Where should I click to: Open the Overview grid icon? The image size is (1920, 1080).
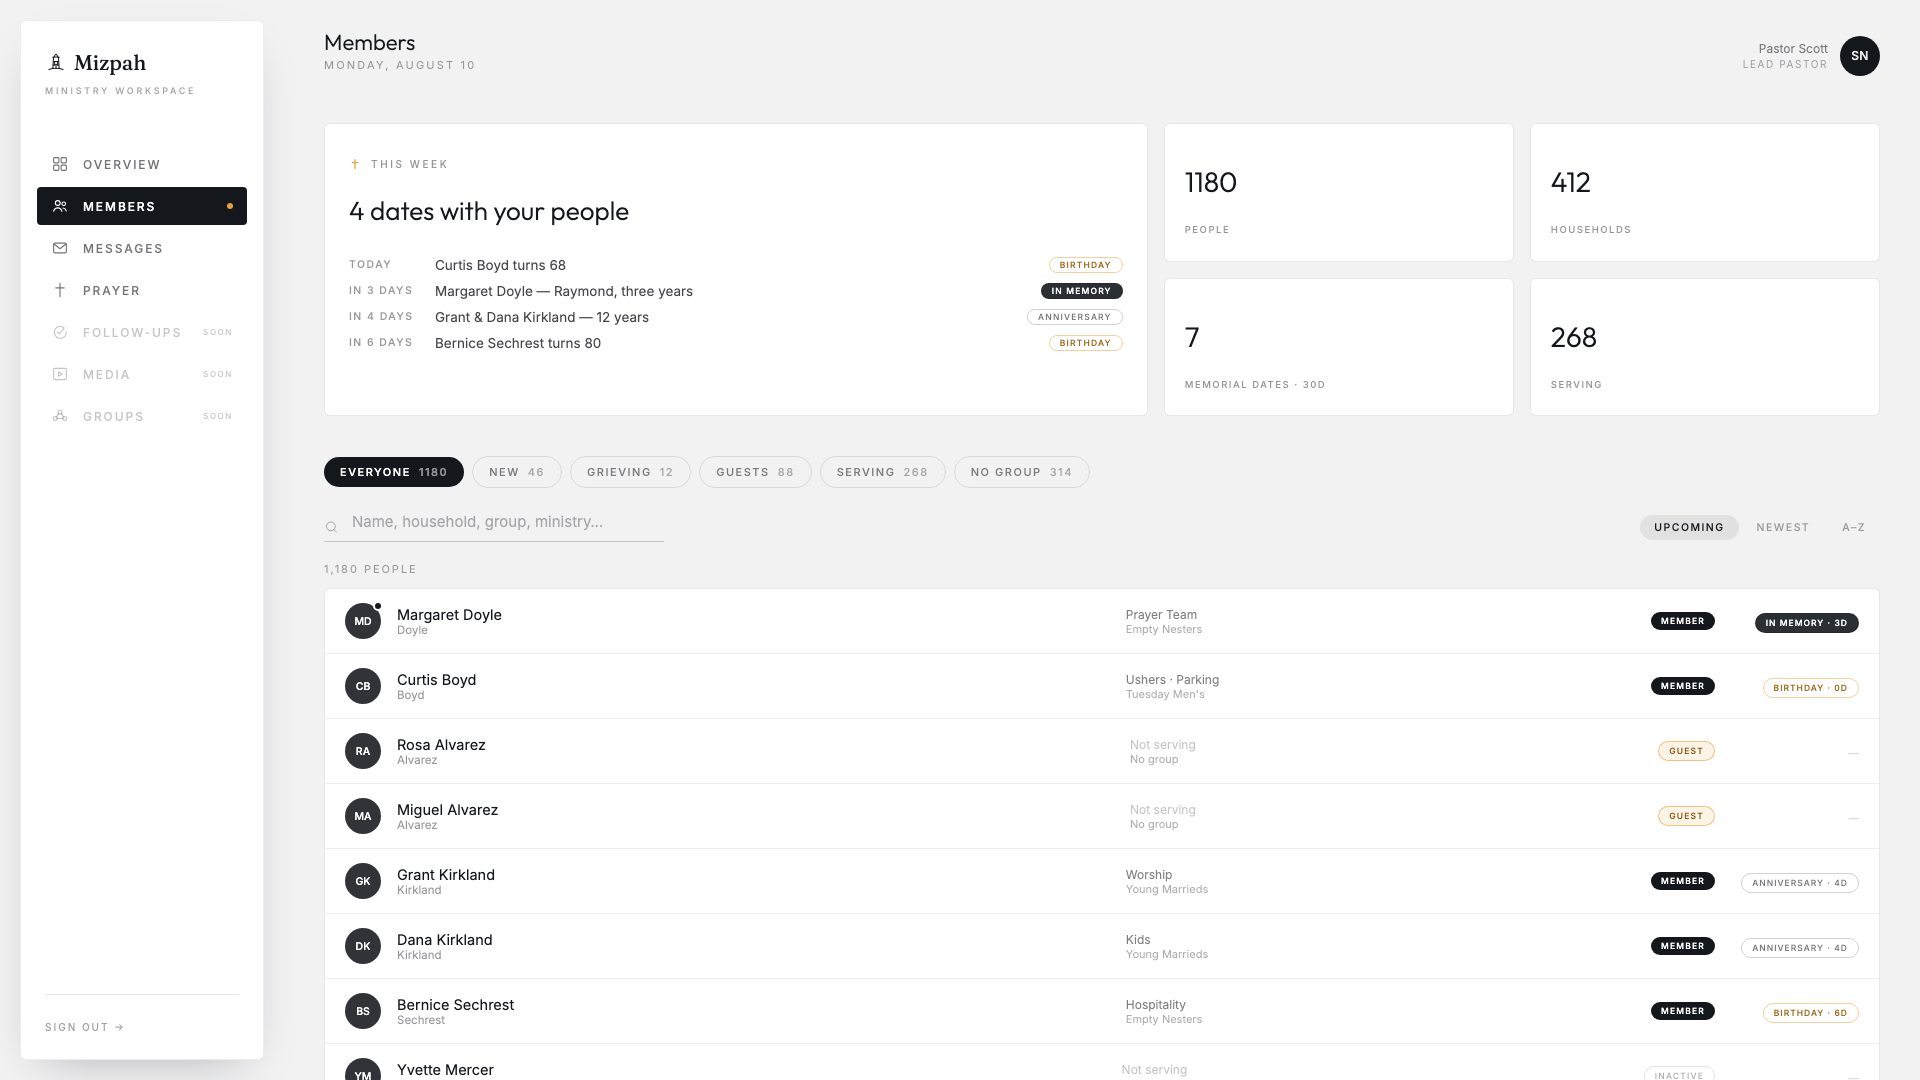[60, 164]
